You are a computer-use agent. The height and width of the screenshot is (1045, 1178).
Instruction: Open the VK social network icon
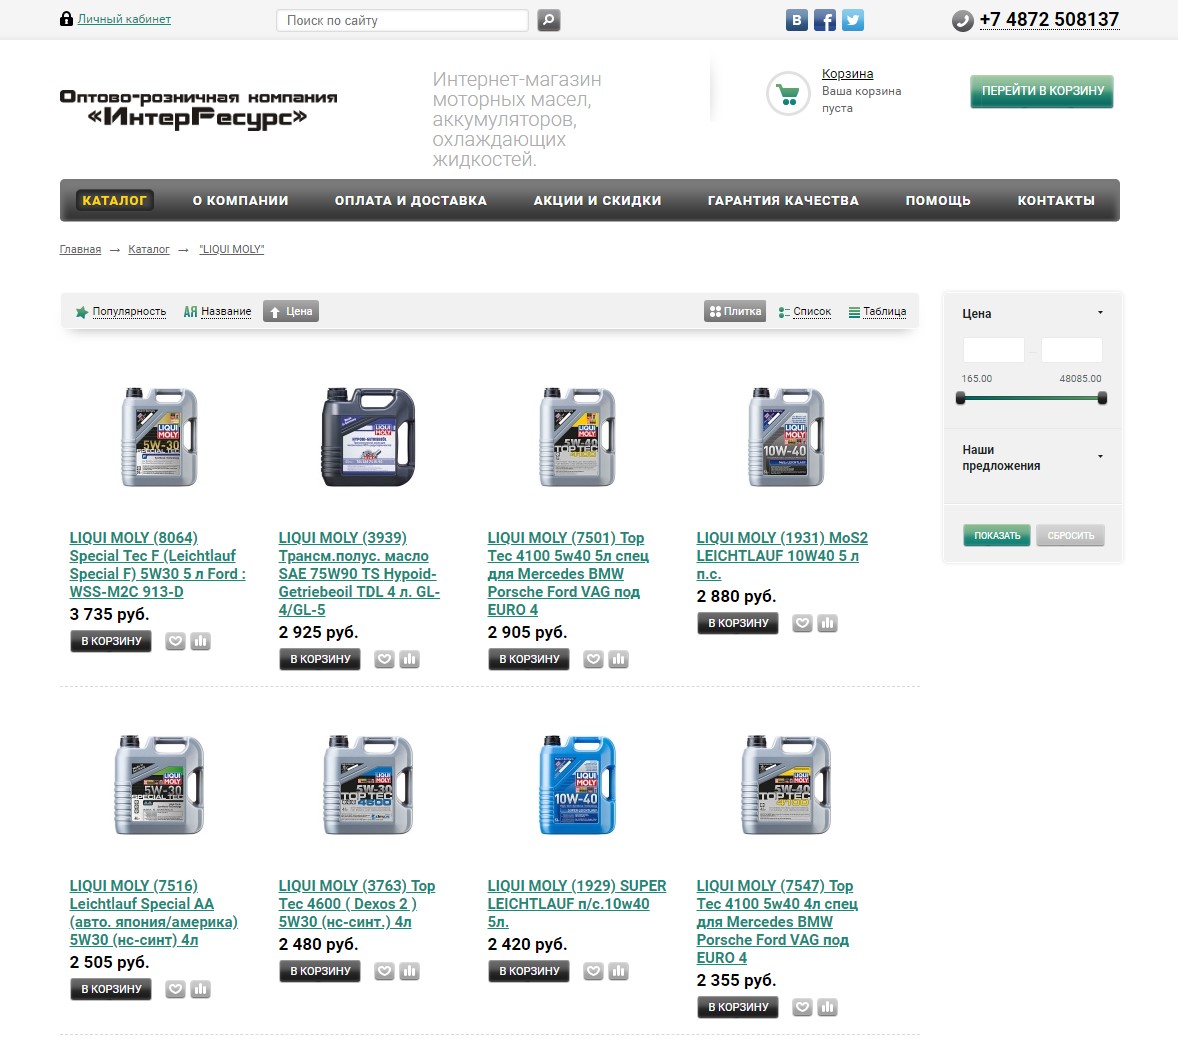click(796, 20)
